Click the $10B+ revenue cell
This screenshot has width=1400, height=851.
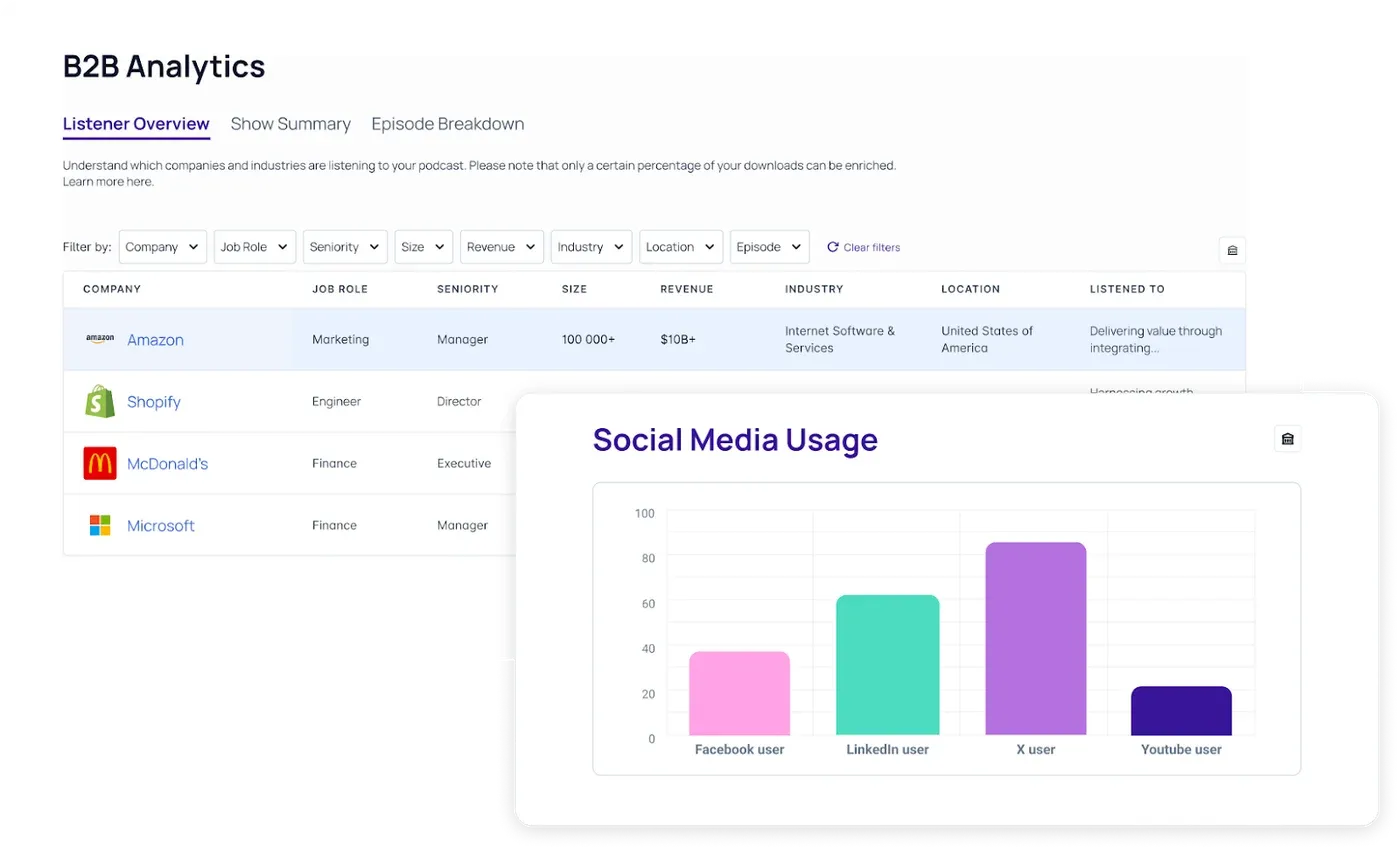point(678,339)
